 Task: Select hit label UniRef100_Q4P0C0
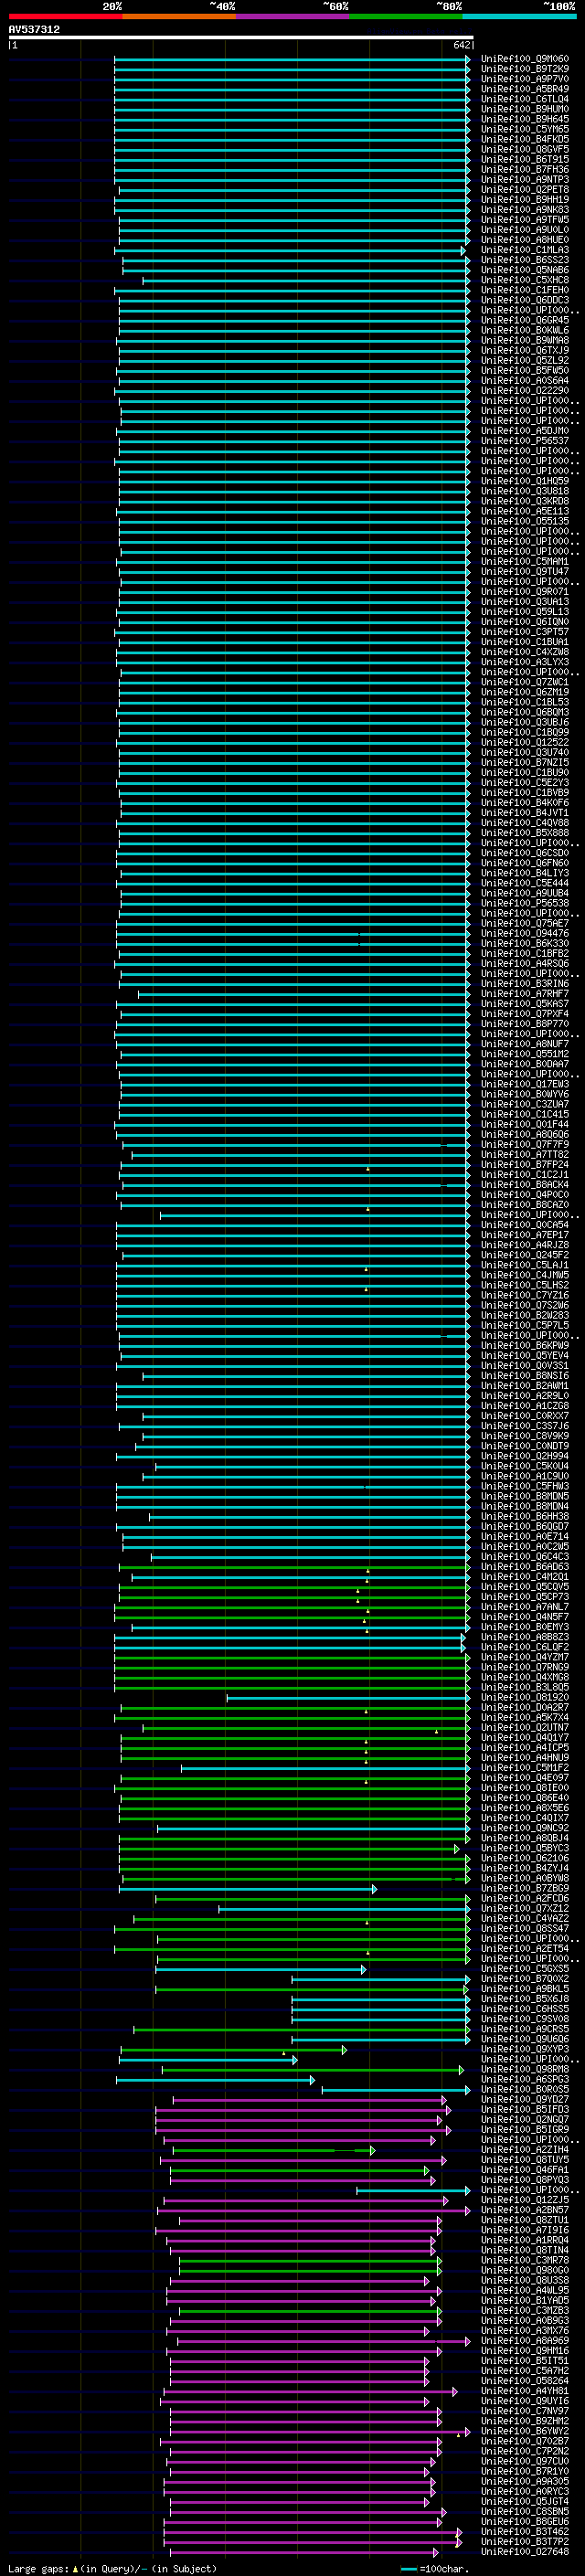(x=524, y=1194)
